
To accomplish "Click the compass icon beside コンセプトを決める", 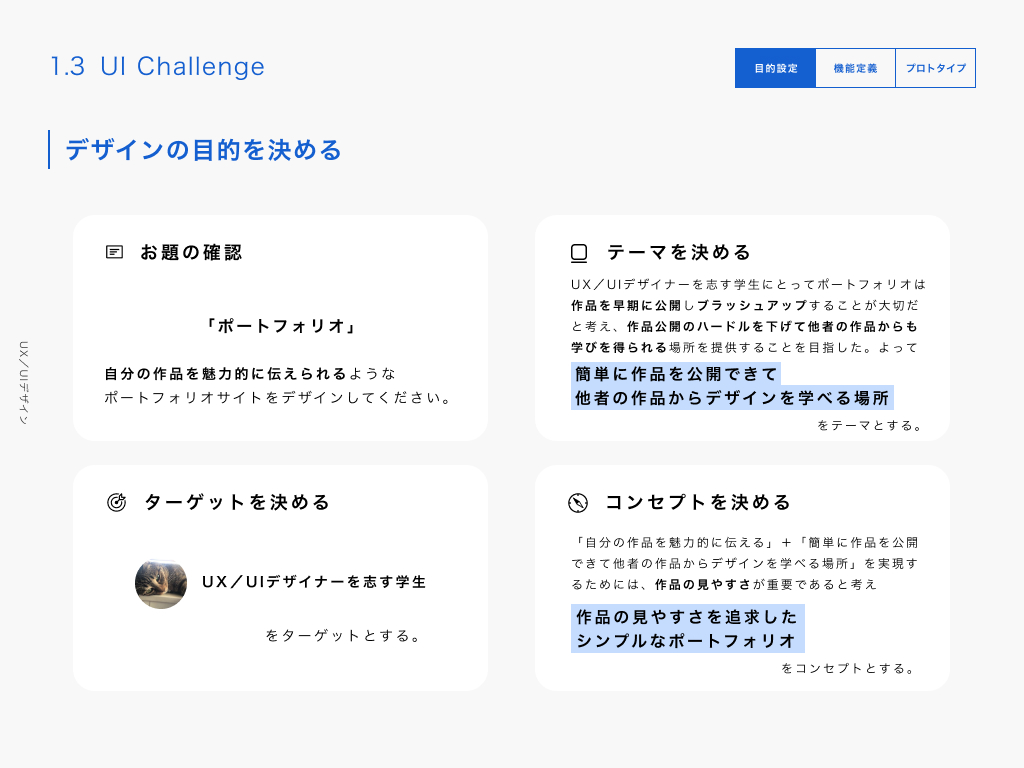I will (x=577, y=502).
